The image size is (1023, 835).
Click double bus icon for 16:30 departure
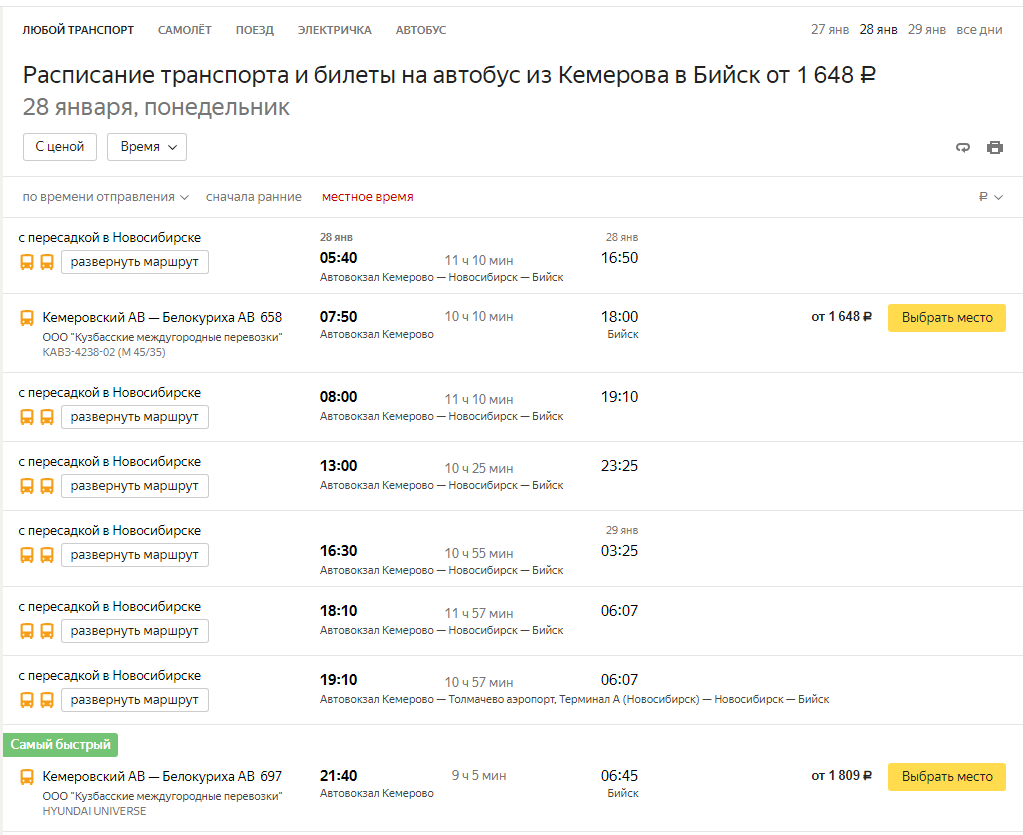coord(37,555)
